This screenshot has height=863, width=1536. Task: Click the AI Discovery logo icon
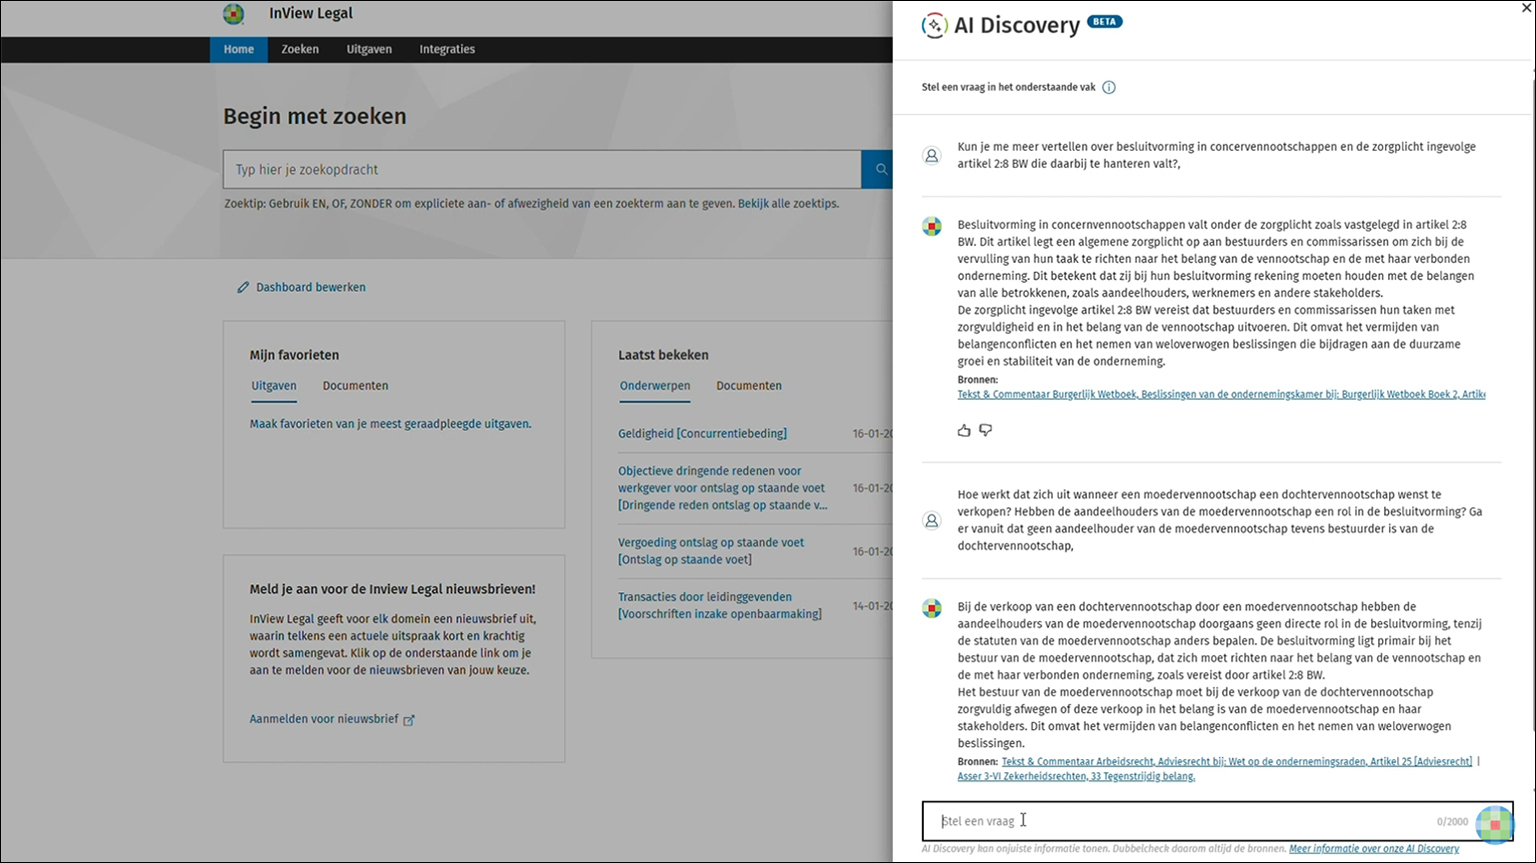(934, 26)
